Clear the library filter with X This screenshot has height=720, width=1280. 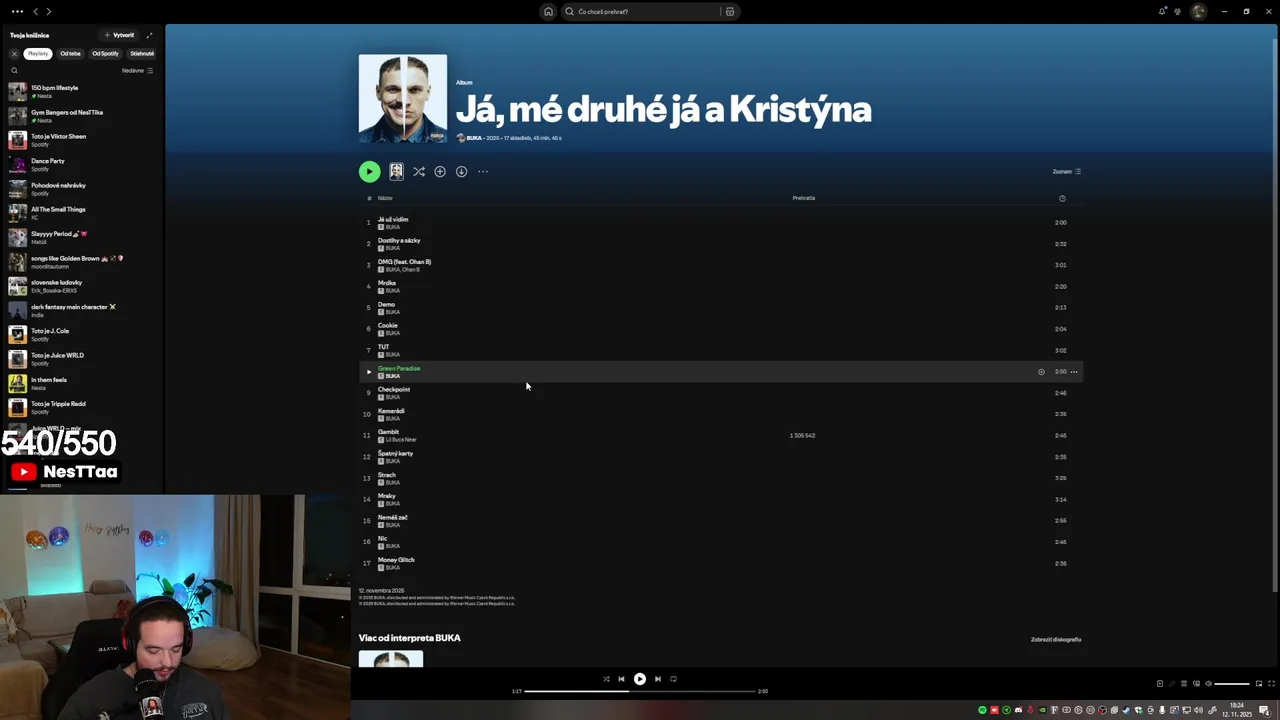(x=14, y=53)
